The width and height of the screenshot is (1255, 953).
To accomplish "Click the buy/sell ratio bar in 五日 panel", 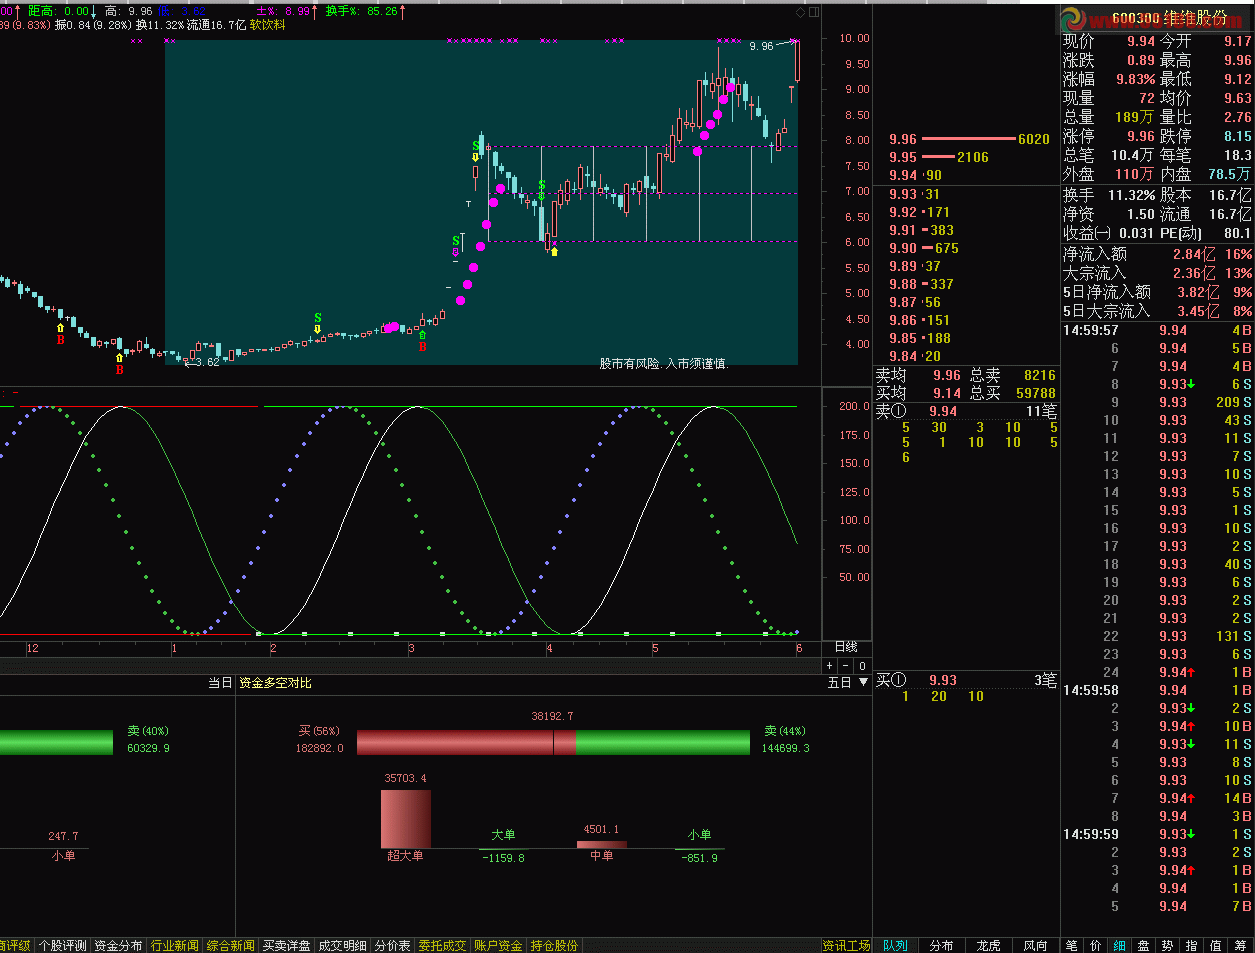I will tap(553, 742).
